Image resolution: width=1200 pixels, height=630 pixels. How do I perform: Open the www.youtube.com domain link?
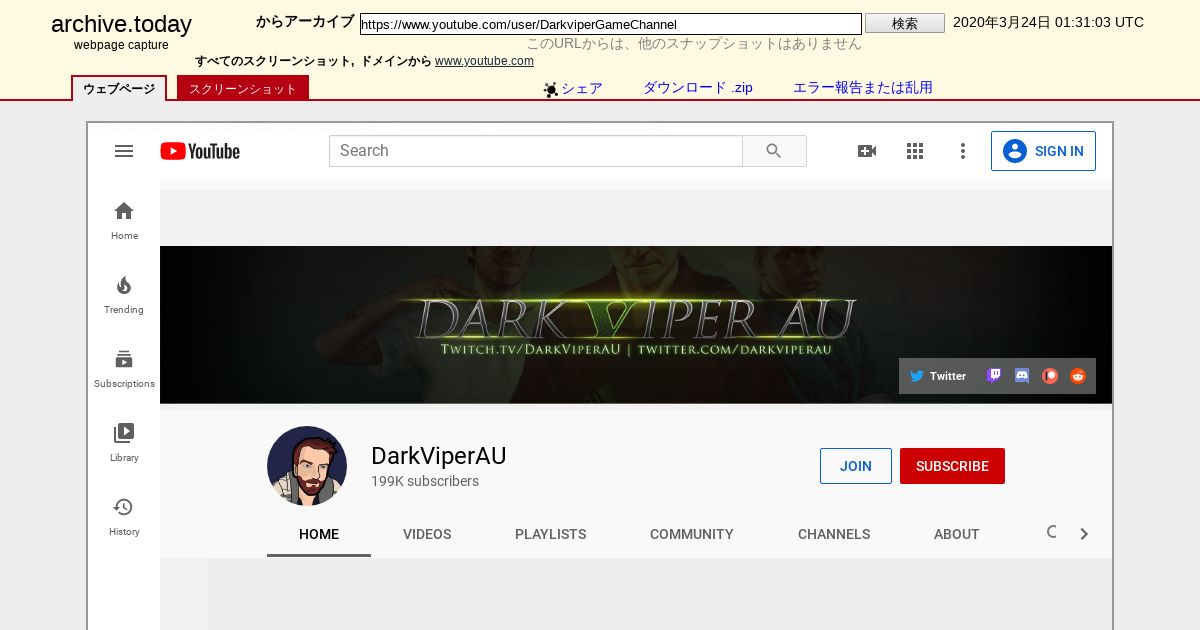[x=484, y=61]
